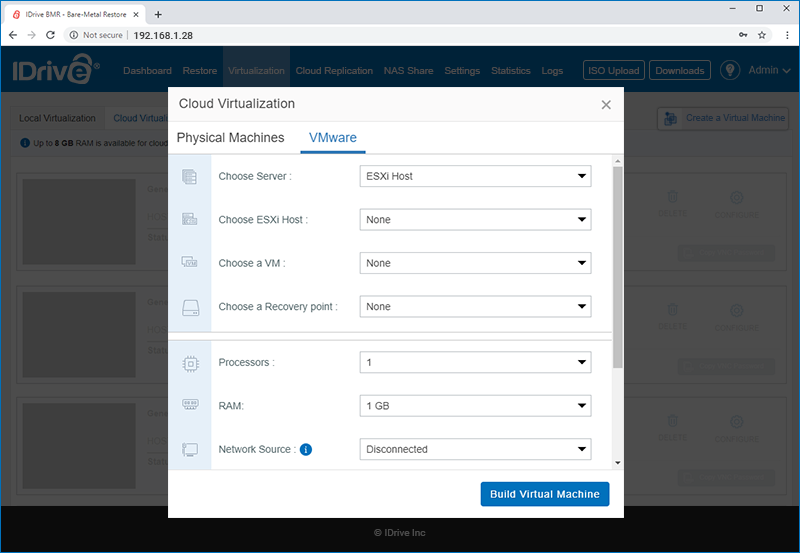Screen dimensions: 800x553
Task: Click the Processors chip icon
Action: 190,364
